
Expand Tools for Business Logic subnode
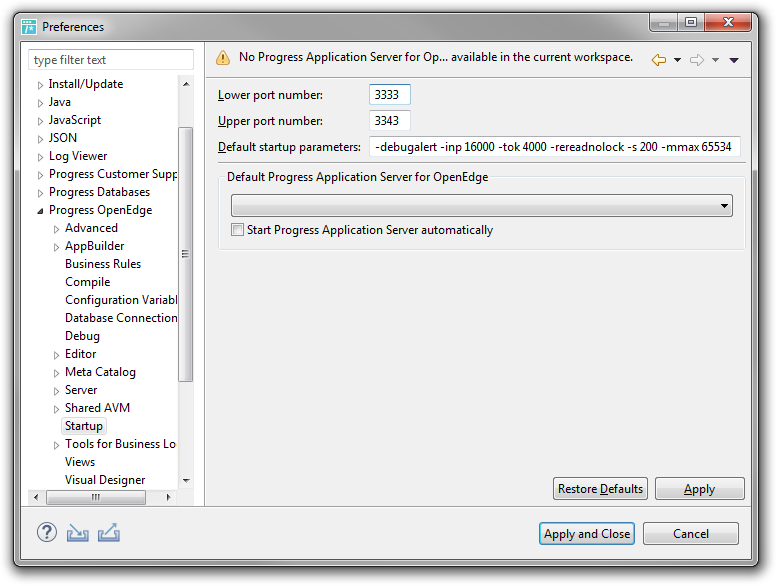[56, 445]
